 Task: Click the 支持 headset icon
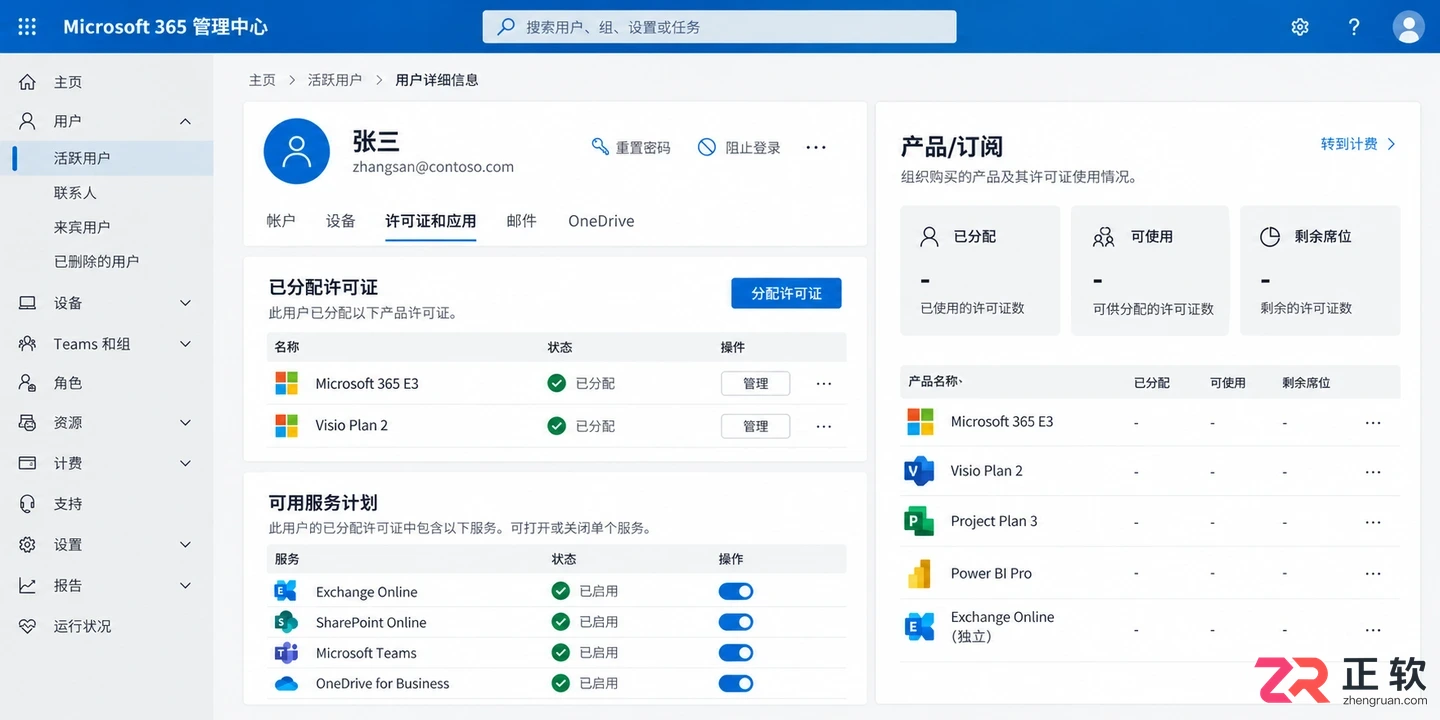tap(28, 504)
